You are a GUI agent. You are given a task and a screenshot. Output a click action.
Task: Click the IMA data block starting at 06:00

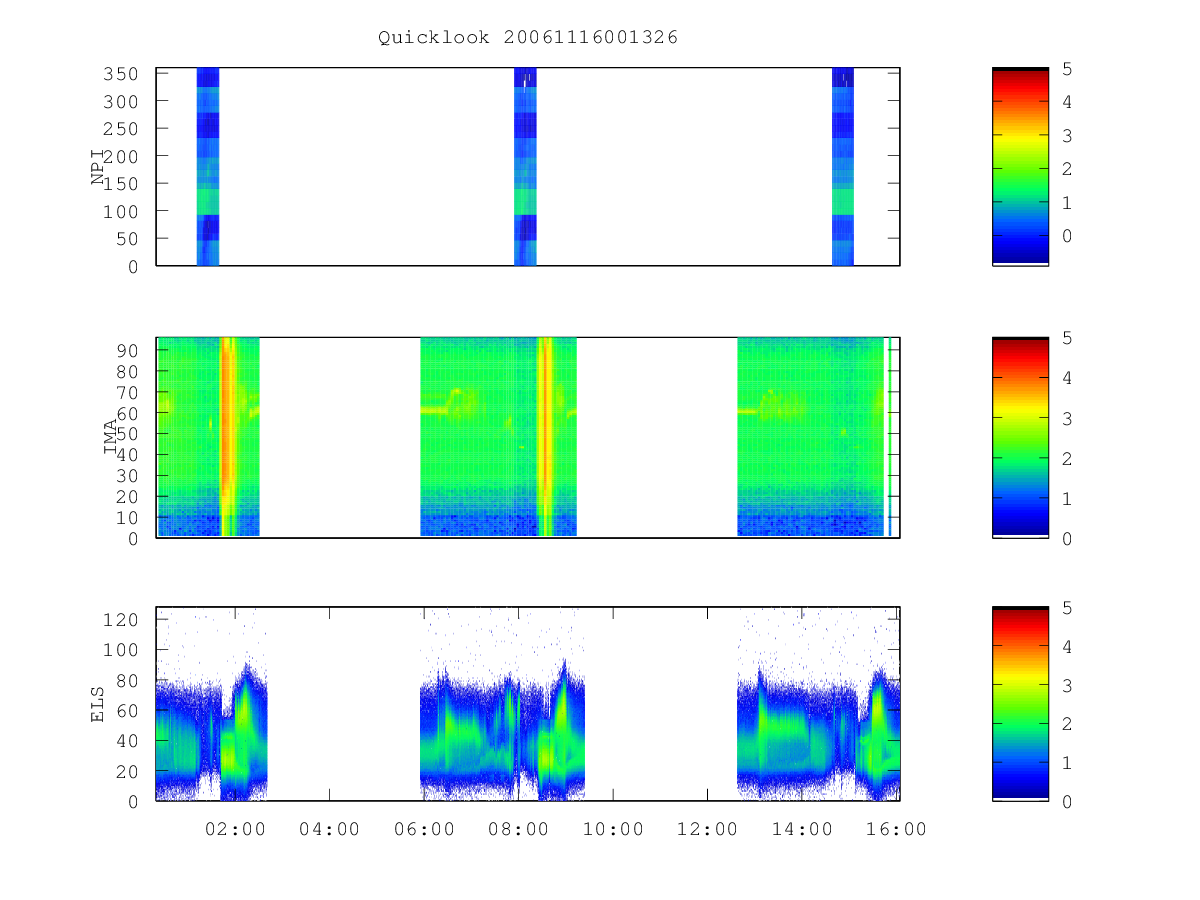[x=498, y=437]
